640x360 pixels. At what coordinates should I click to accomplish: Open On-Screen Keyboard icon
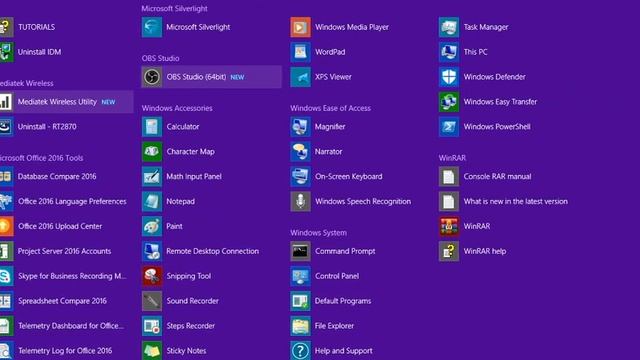(300, 176)
